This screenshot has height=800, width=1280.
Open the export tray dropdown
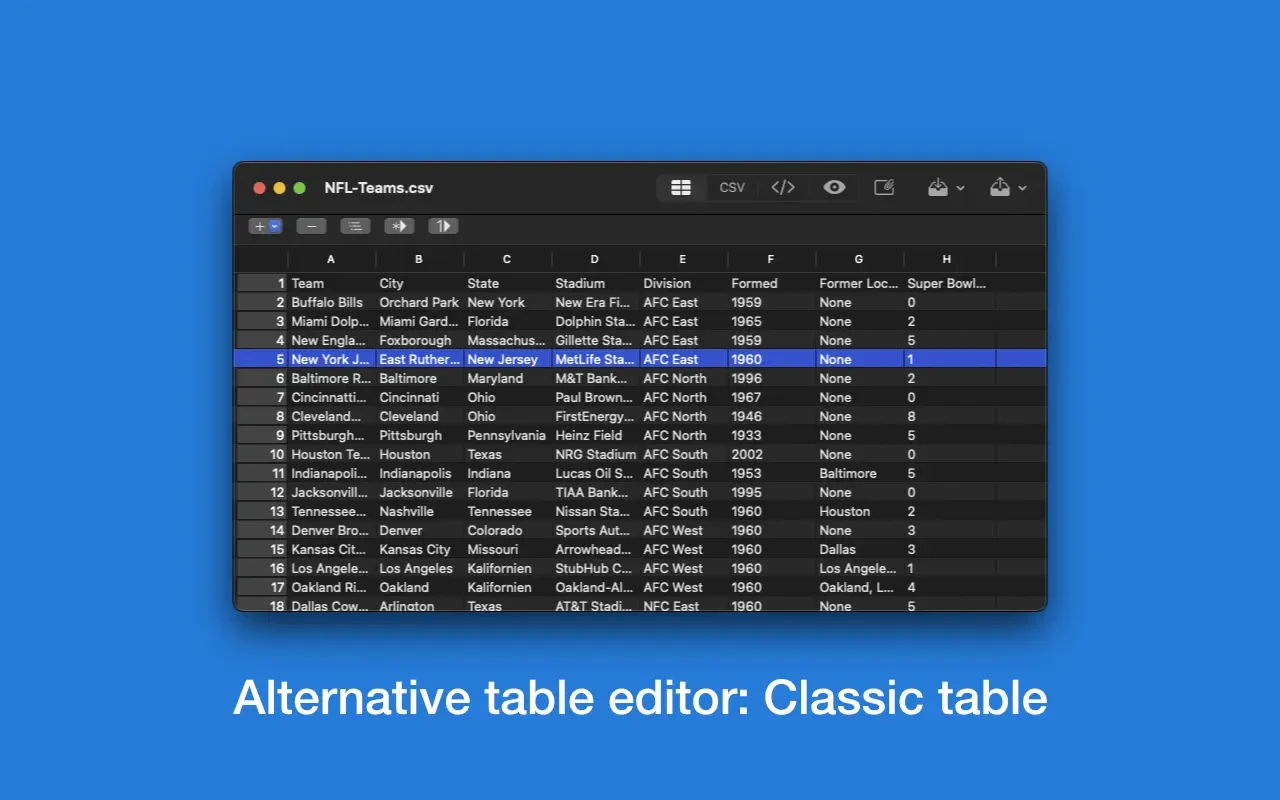(x=1007, y=188)
